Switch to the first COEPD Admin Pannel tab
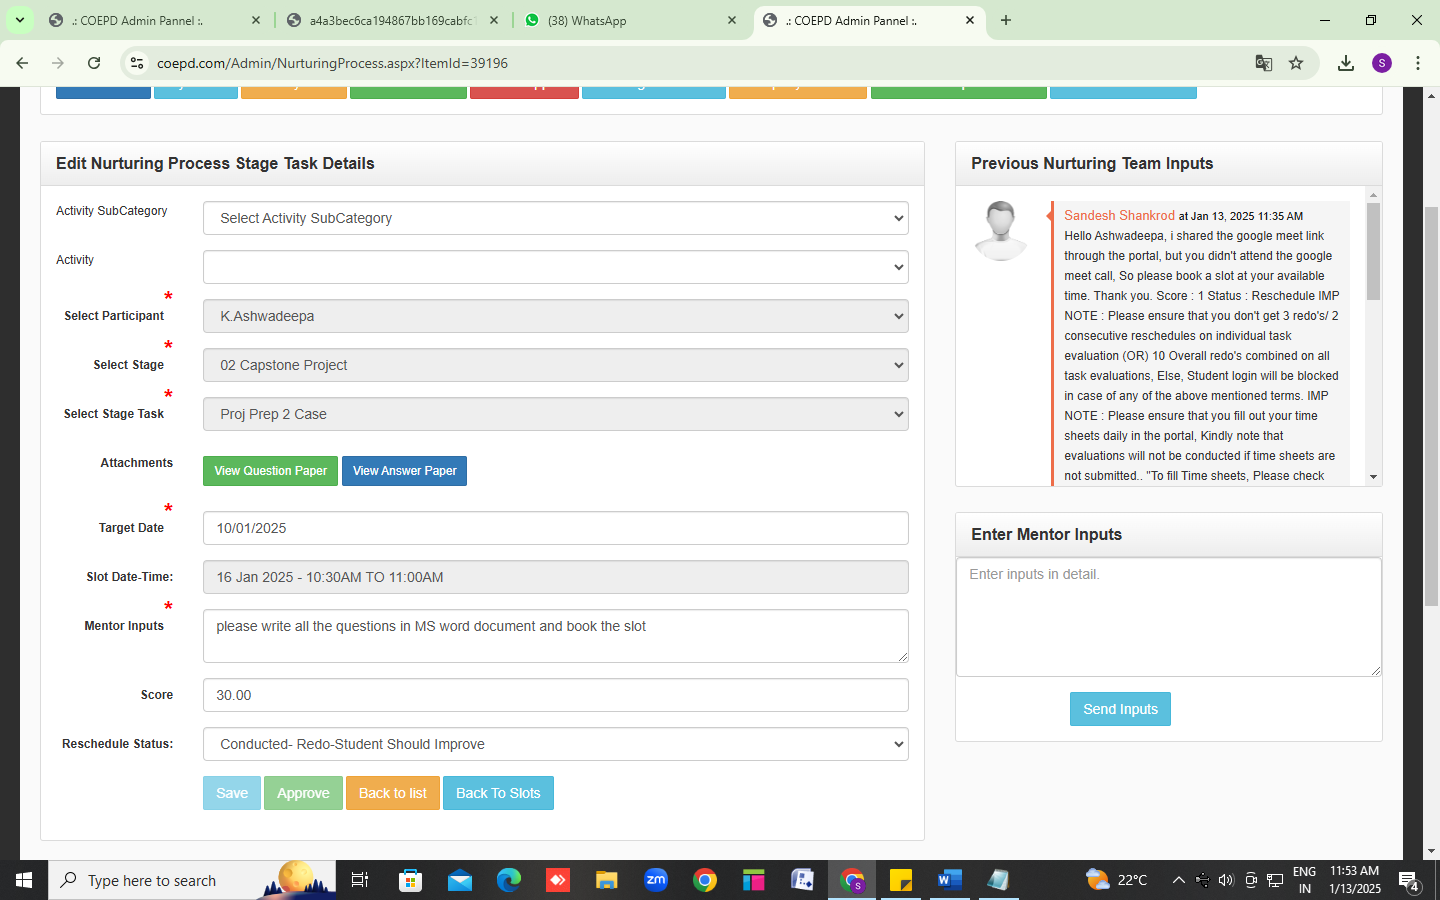Viewport: 1440px width, 900px height. tap(150, 20)
